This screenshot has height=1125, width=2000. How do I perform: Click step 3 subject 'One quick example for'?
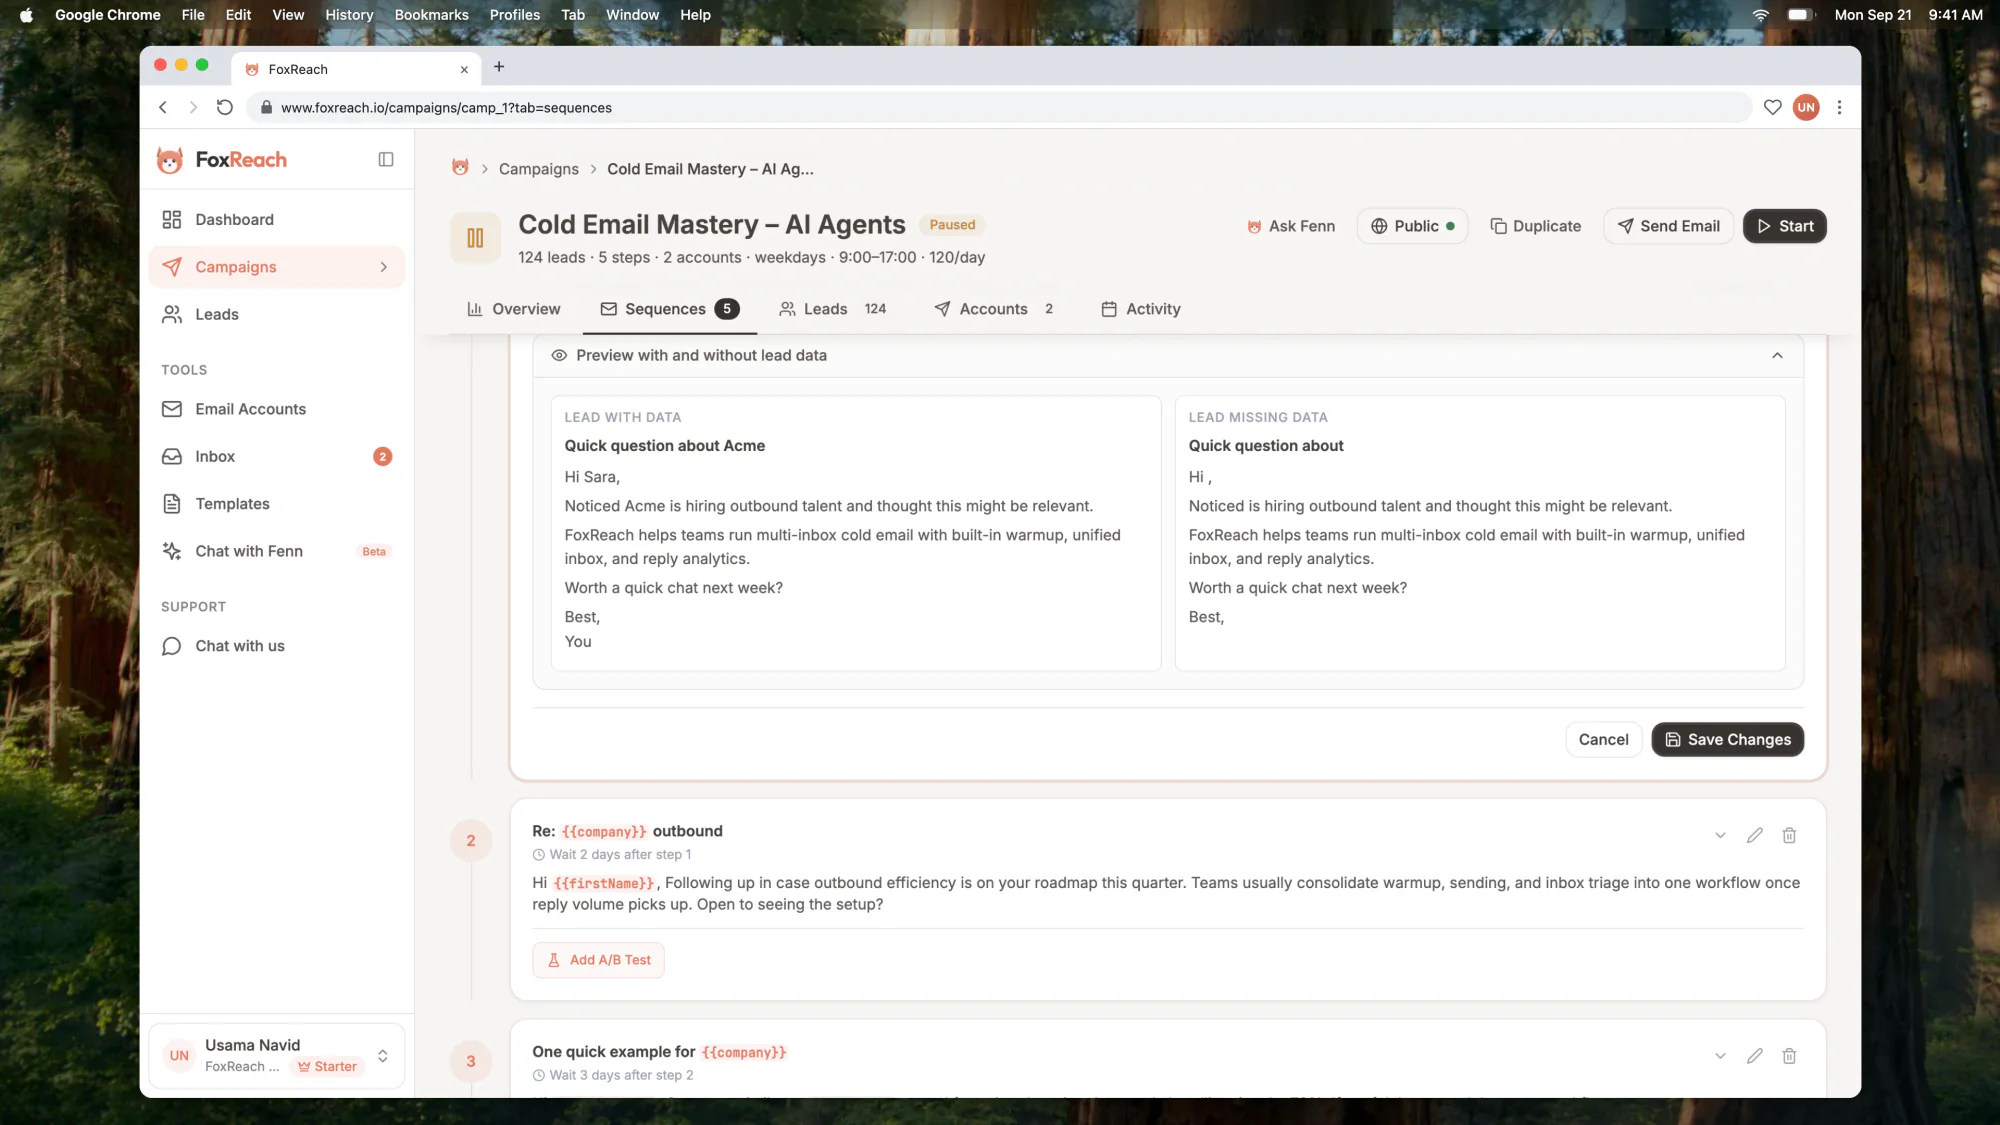click(x=614, y=1052)
